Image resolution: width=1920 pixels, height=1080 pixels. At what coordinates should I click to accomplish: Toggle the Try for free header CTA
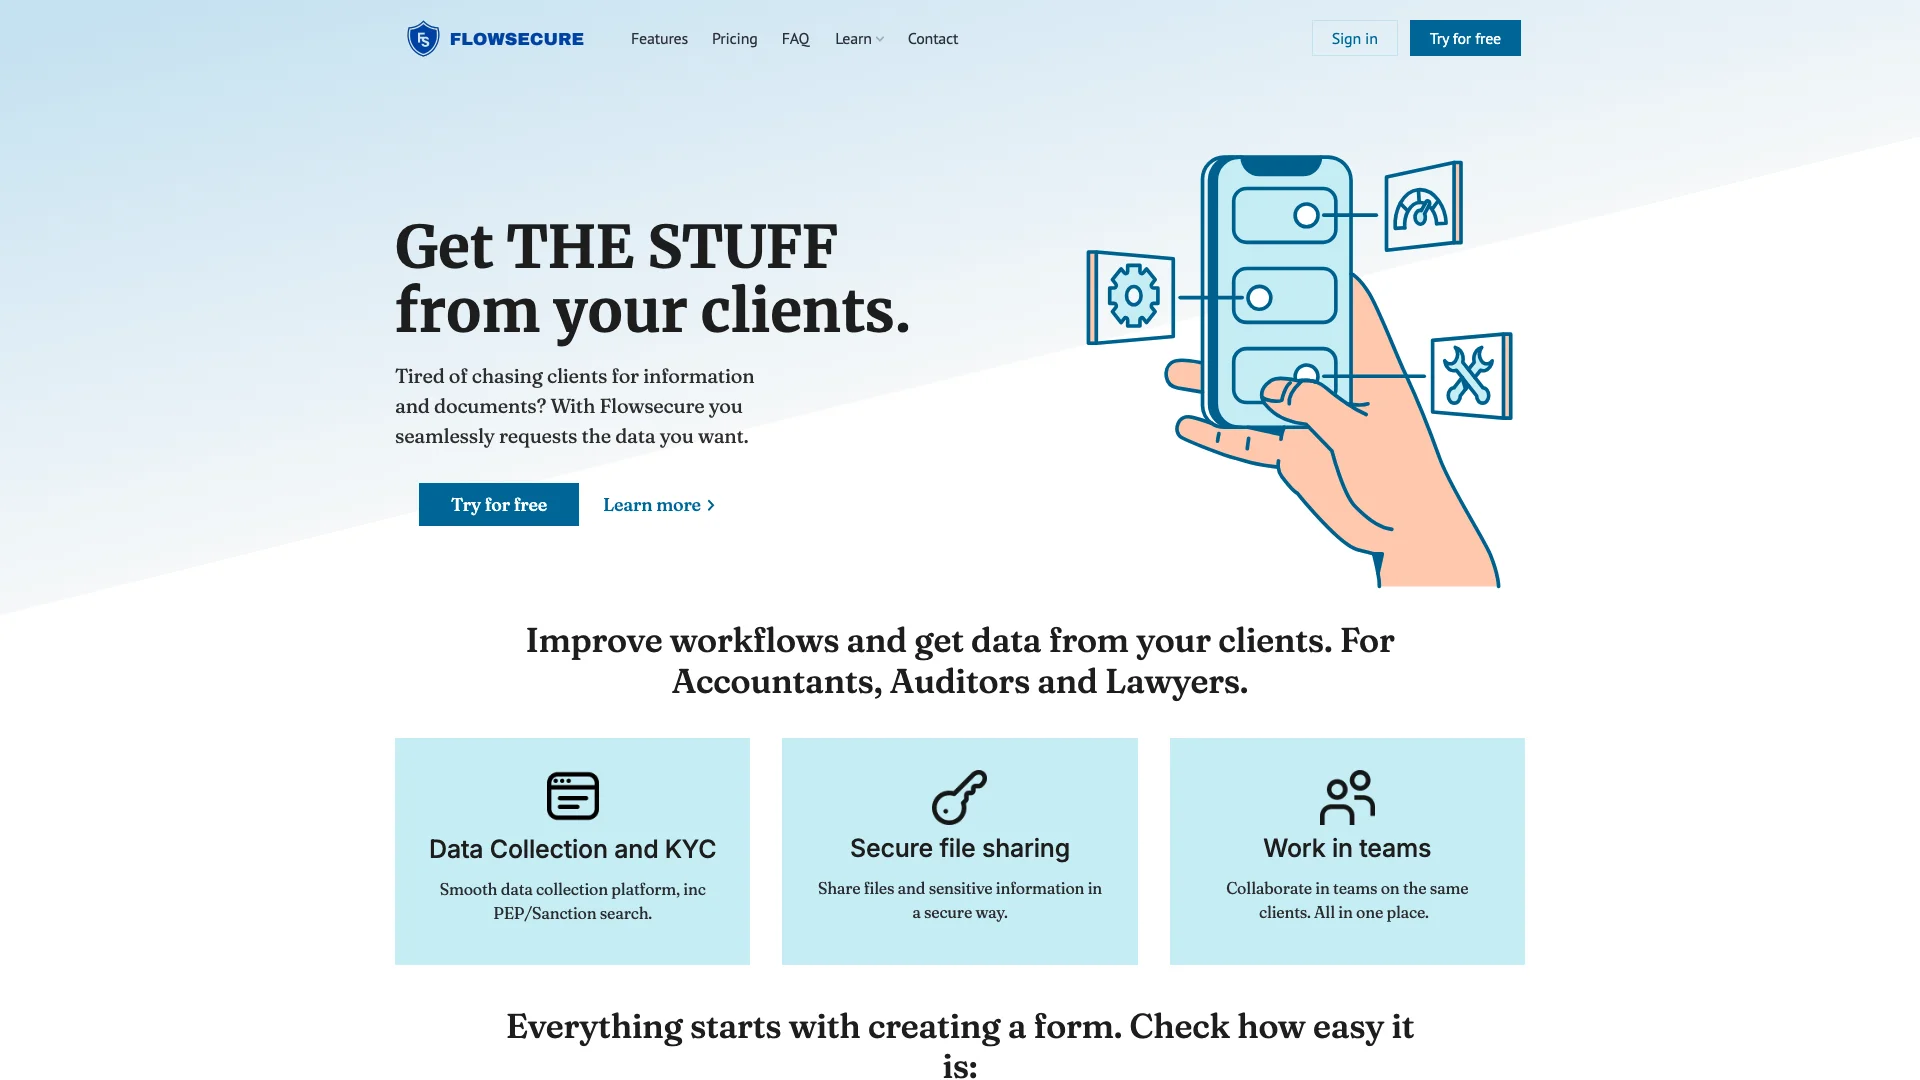[x=1465, y=38]
